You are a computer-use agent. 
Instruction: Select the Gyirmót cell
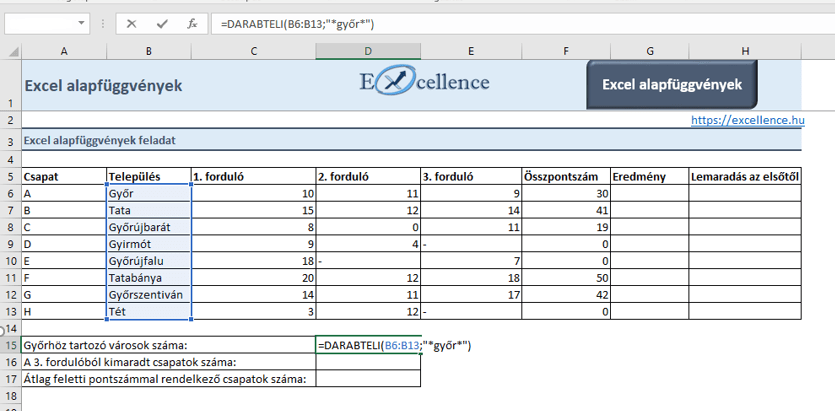149,244
